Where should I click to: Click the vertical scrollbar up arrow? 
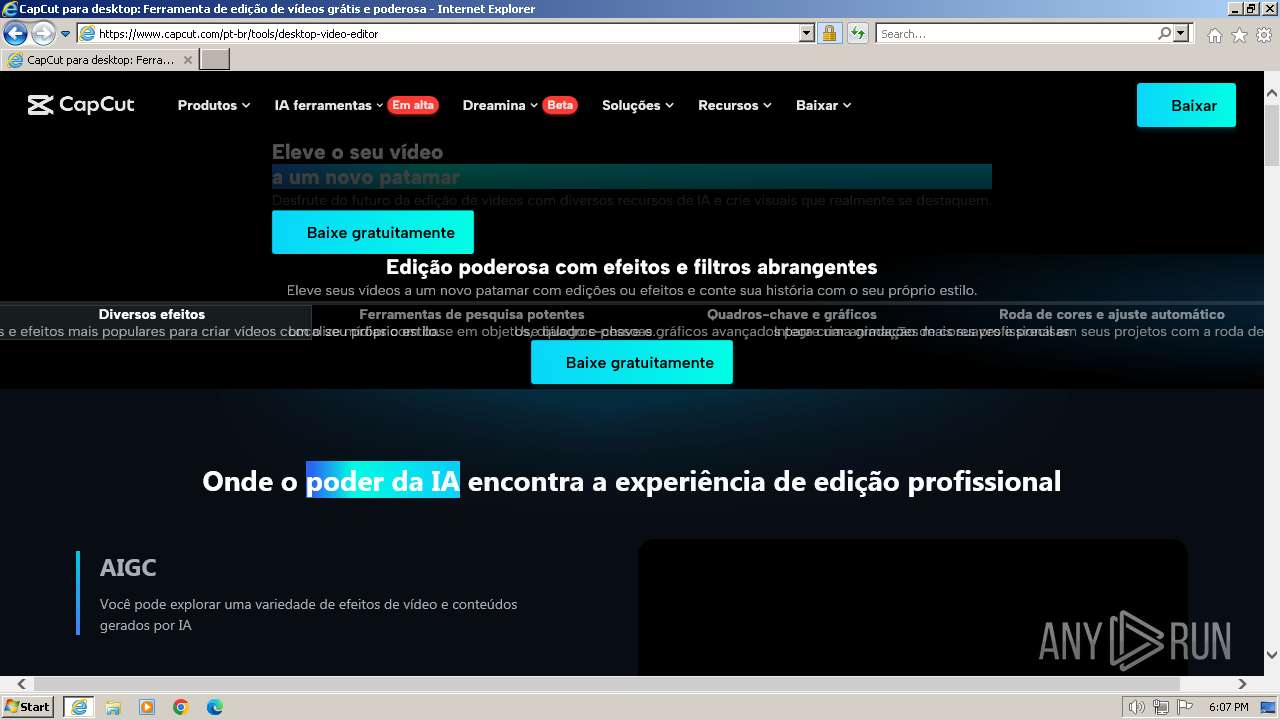(1272, 93)
